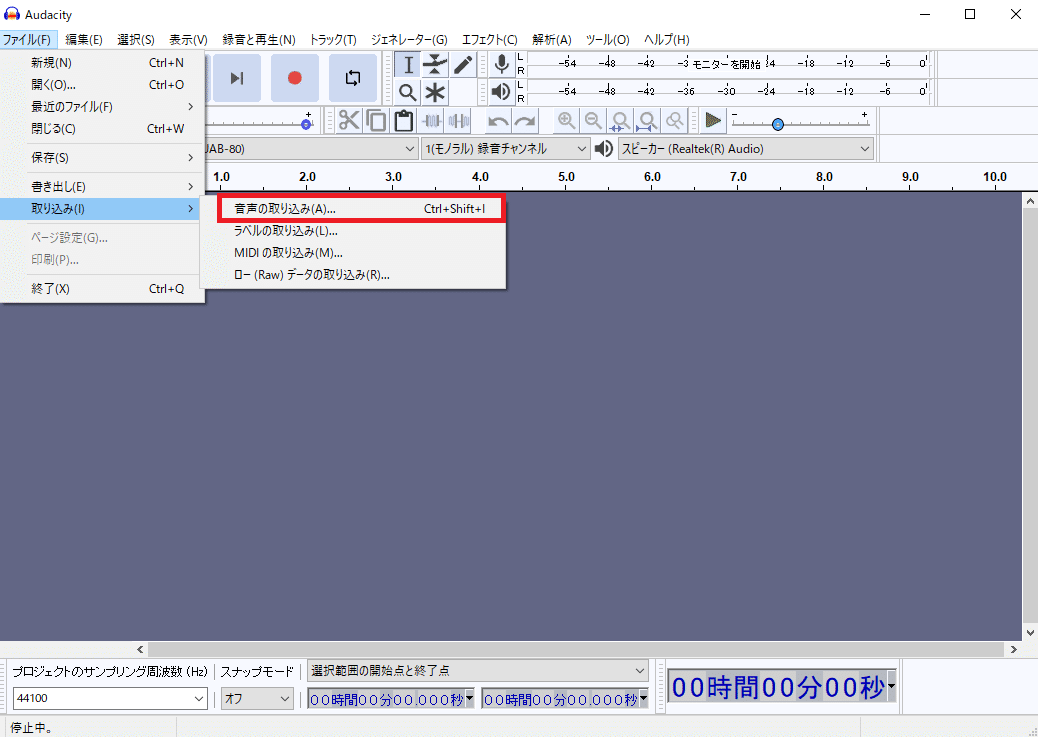Open the selection end time format arrow
The width and height of the screenshot is (1038, 737).
pyautogui.click(x=643, y=699)
